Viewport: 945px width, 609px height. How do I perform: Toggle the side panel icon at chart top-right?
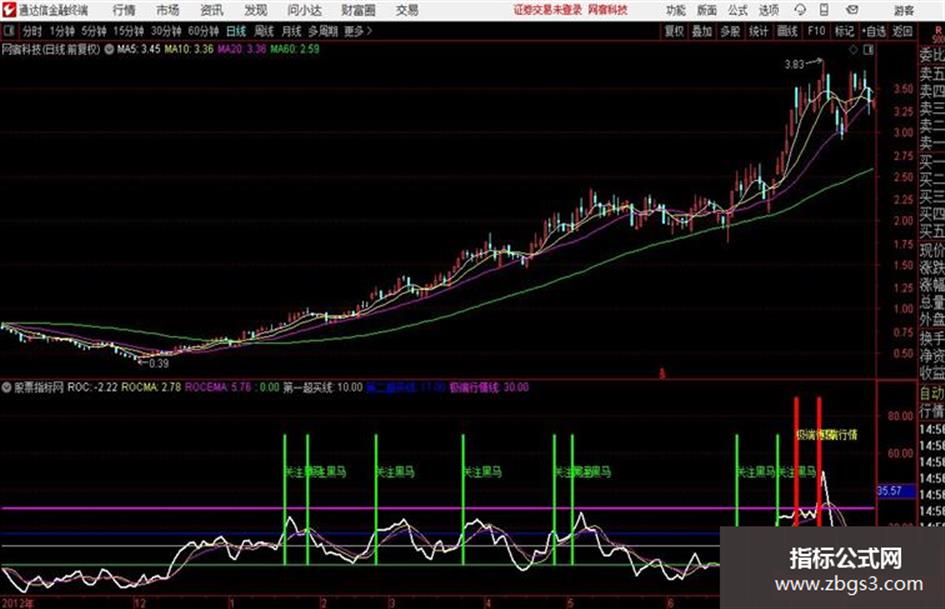868,50
